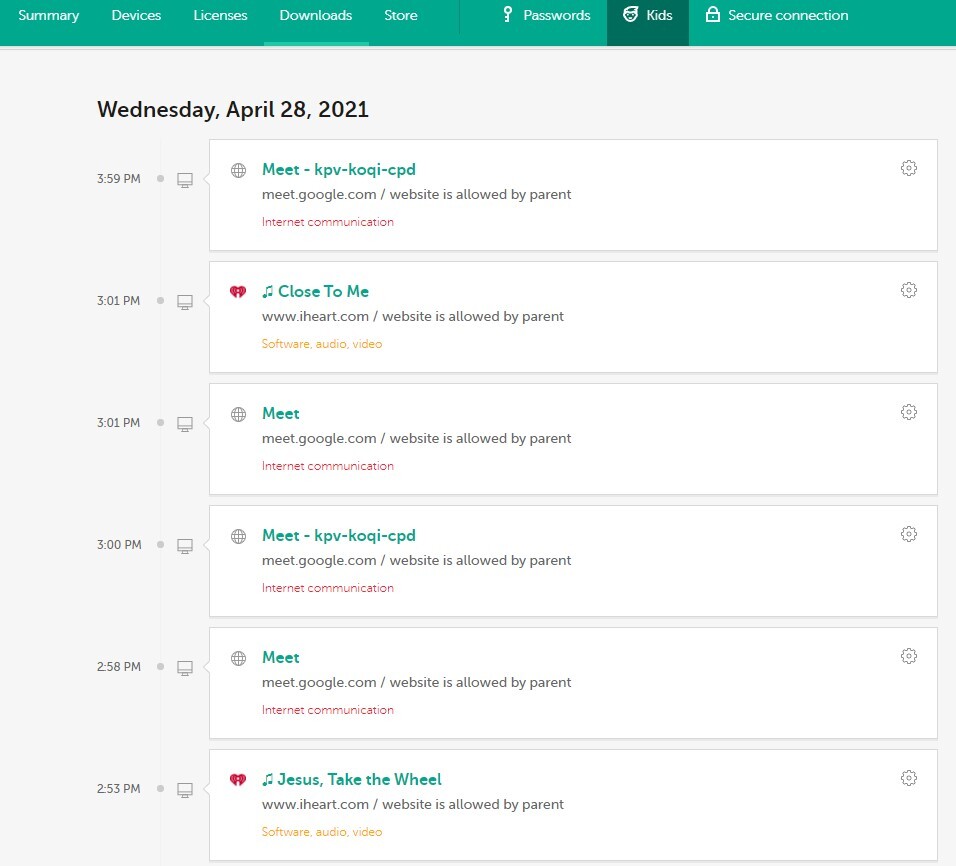Switch to the Summary tab
956x866 pixels.
(48, 15)
